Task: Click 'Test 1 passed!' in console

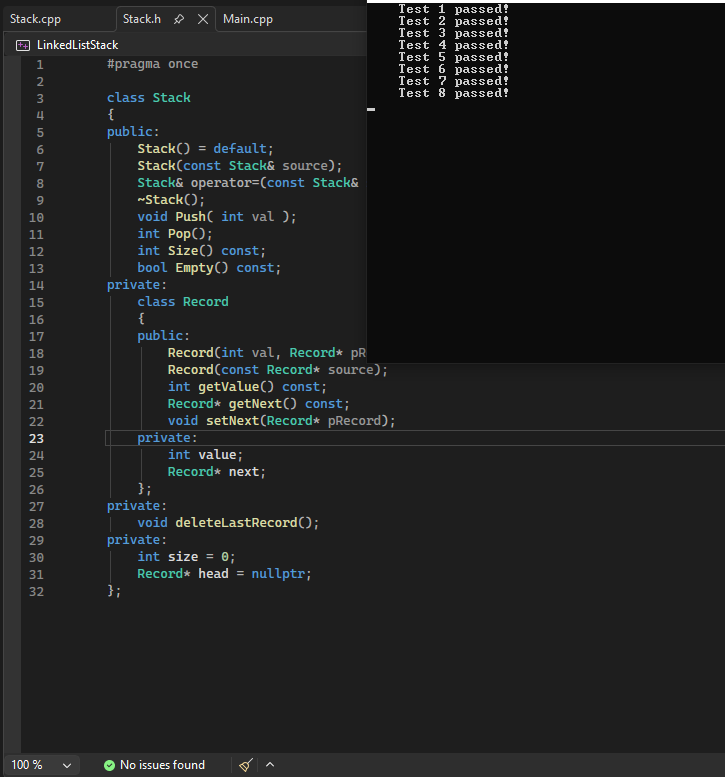Action: [453, 9]
